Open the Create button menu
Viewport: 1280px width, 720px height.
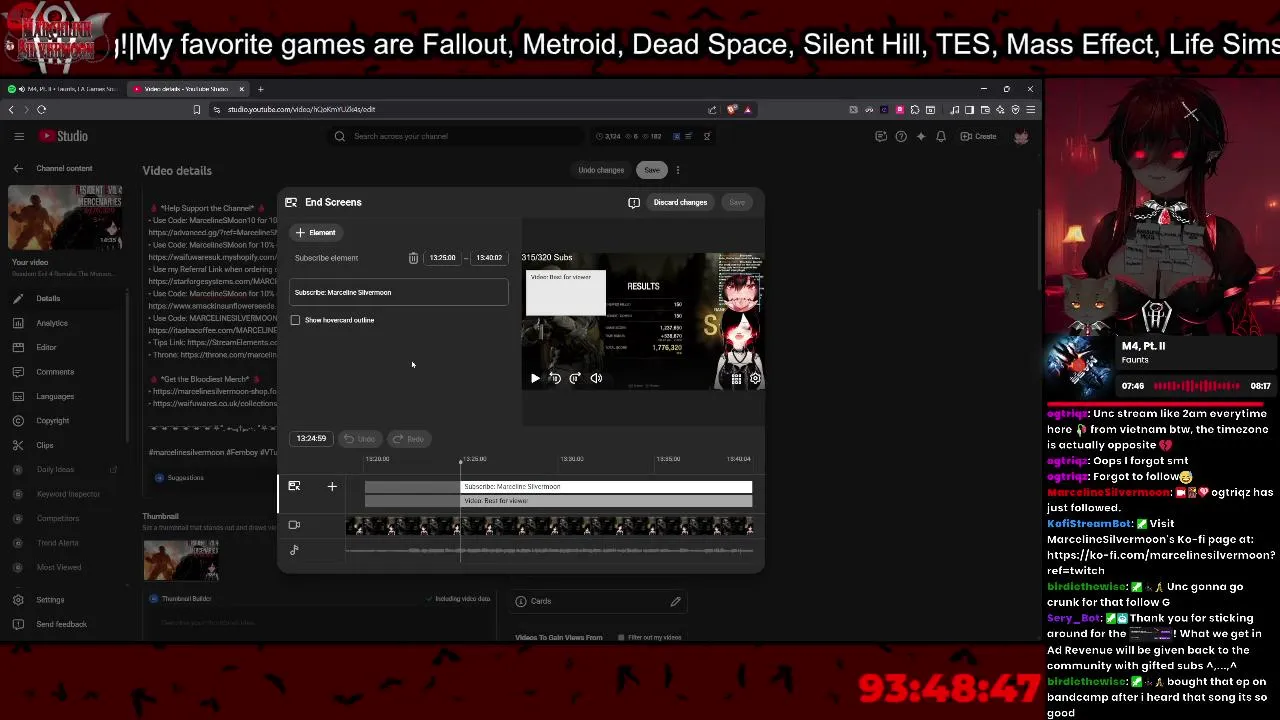[x=979, y=136]
